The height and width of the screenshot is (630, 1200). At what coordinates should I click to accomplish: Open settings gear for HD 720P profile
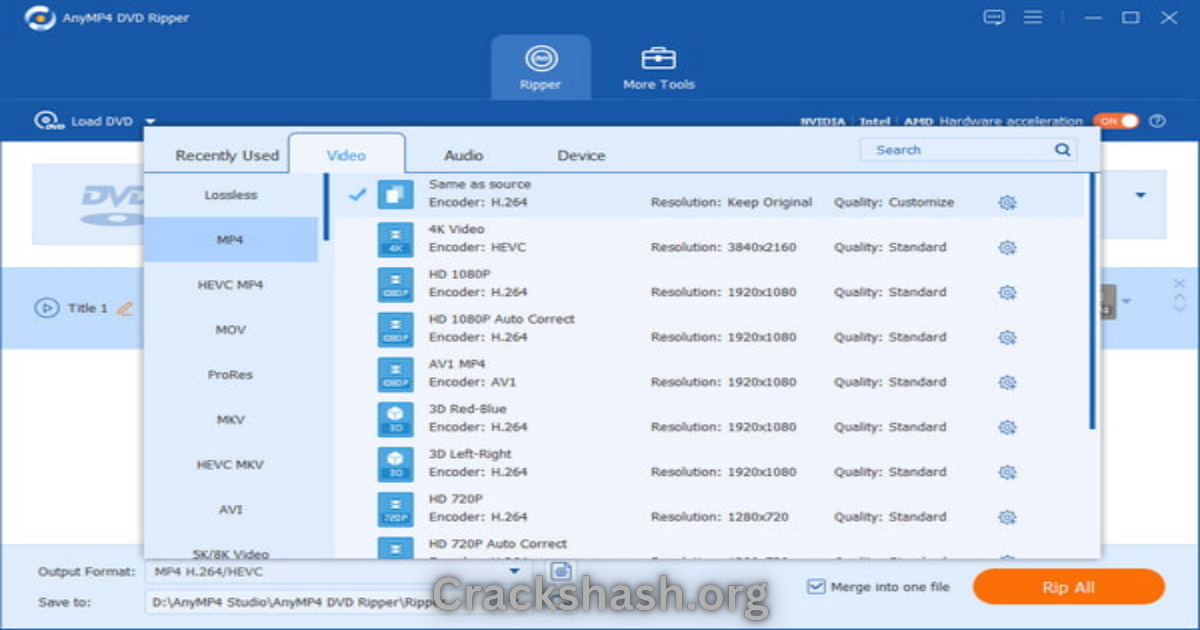click(x=1007, y=517)
